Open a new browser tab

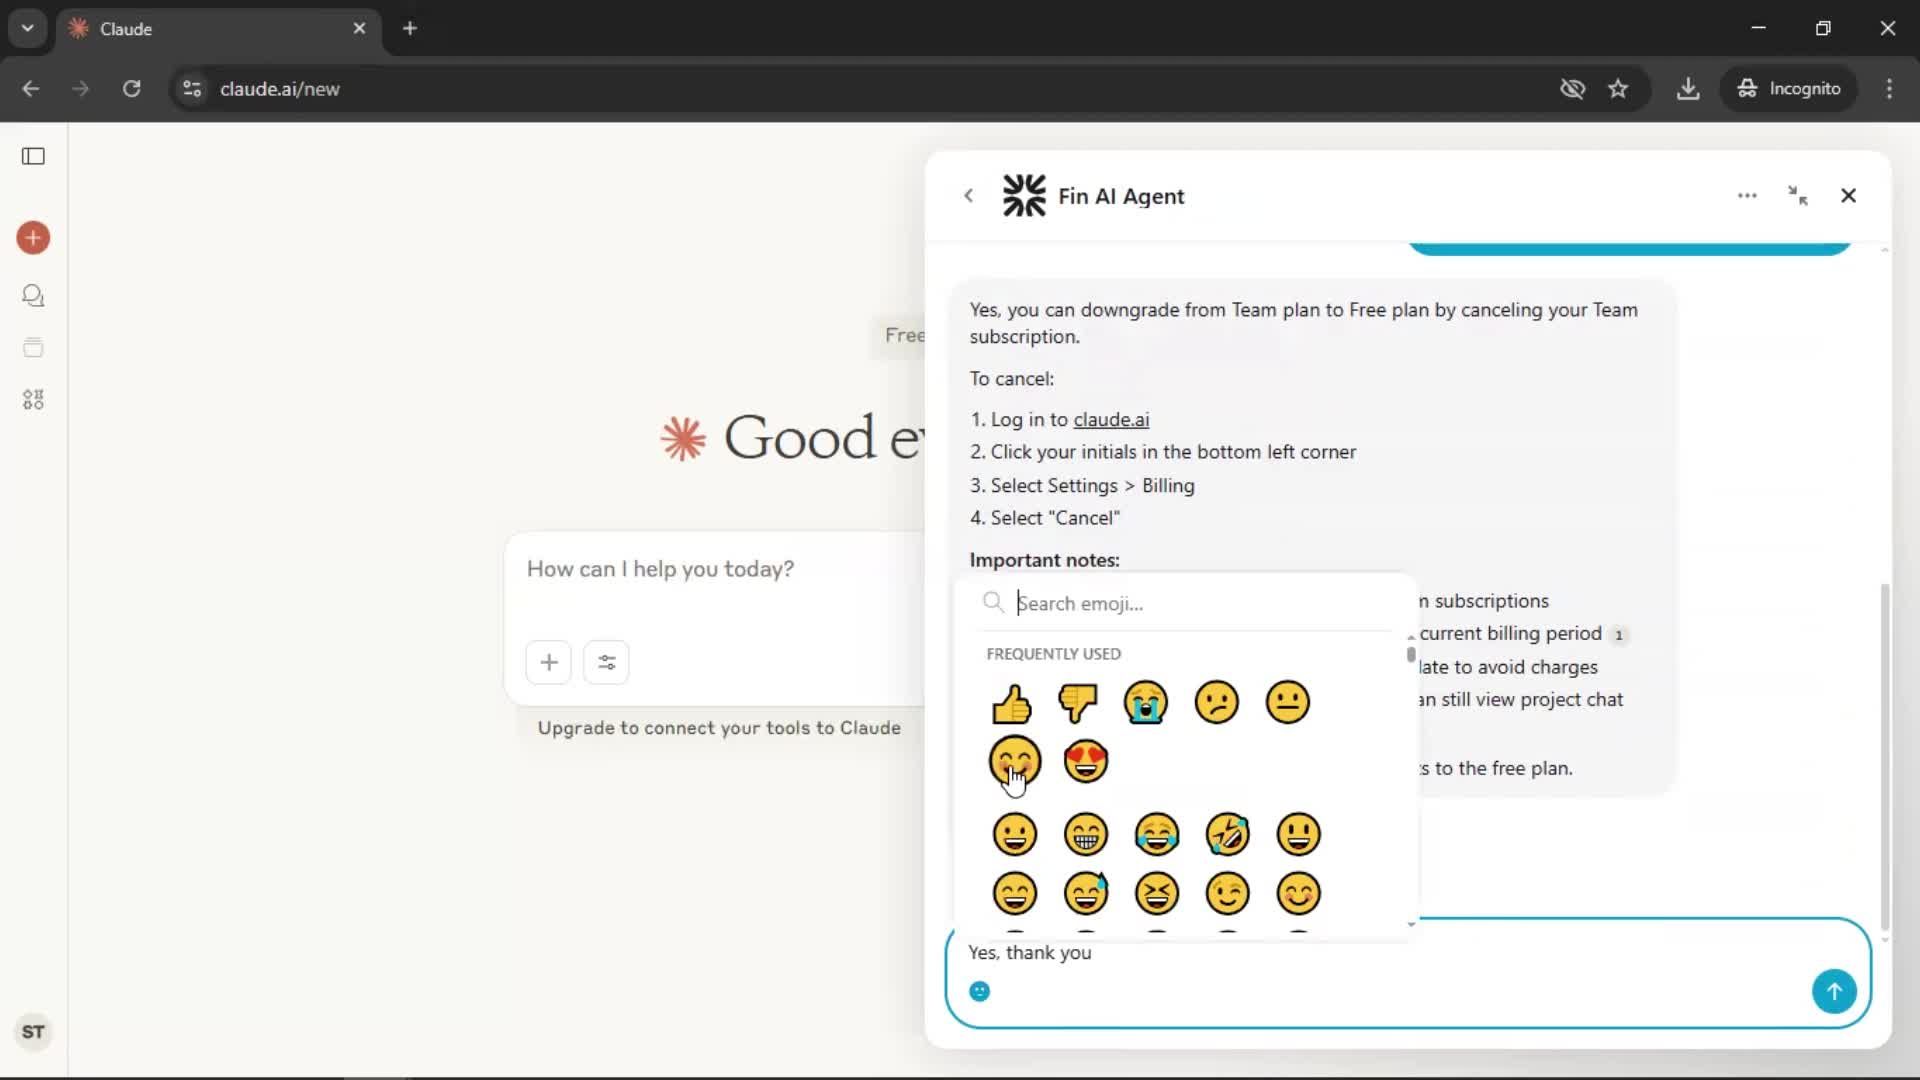409,28
